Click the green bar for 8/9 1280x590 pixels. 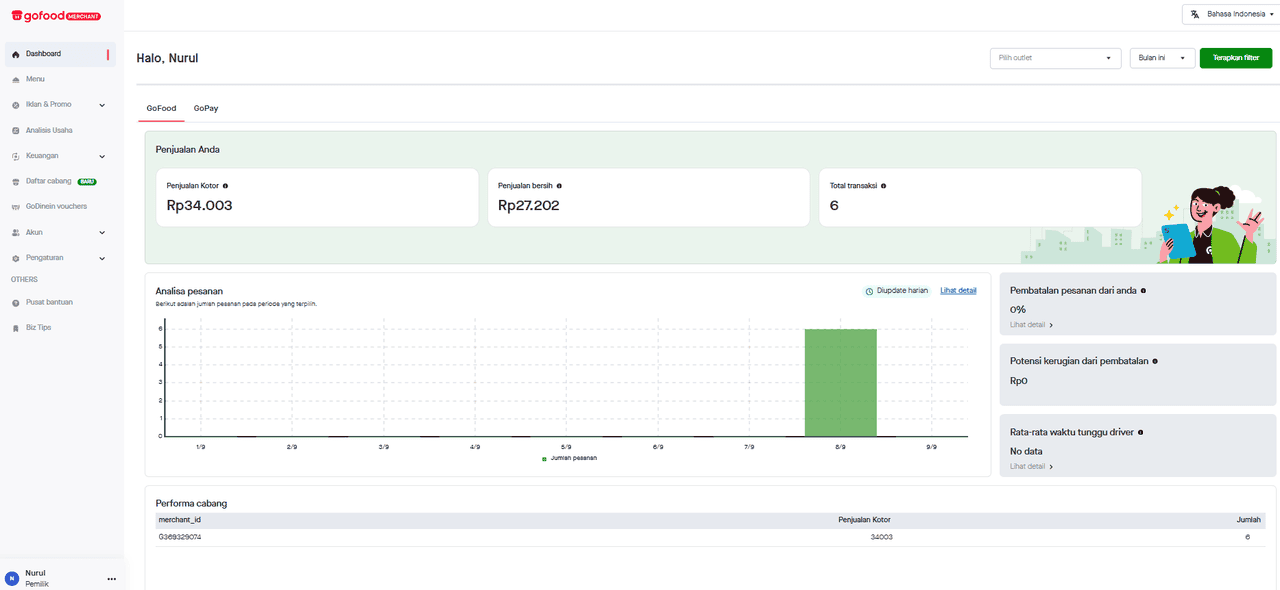click(841, 383)
